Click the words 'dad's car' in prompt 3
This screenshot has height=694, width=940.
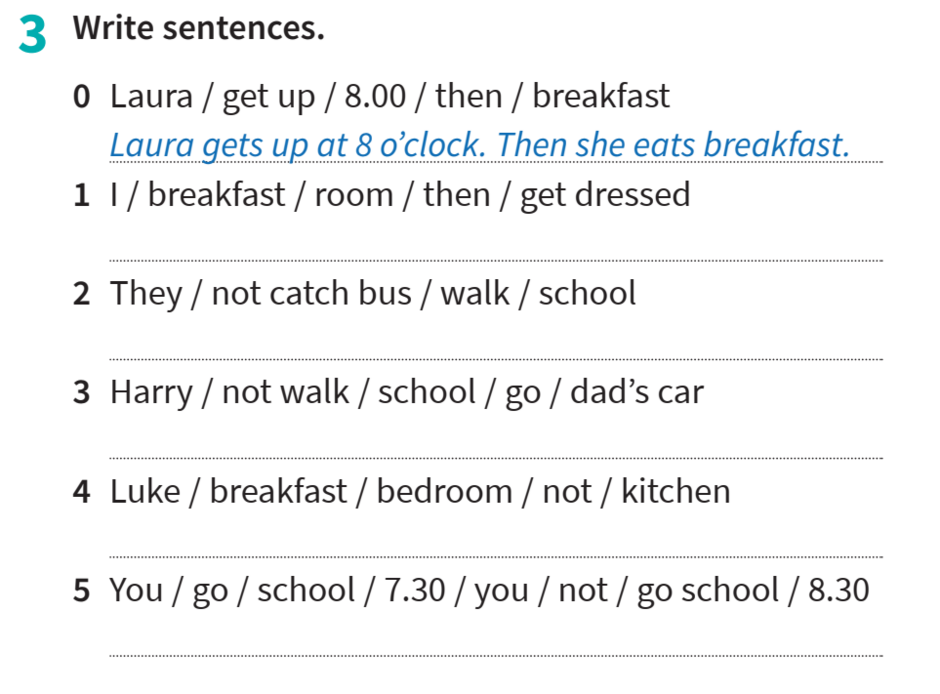(x=637, y=393)
